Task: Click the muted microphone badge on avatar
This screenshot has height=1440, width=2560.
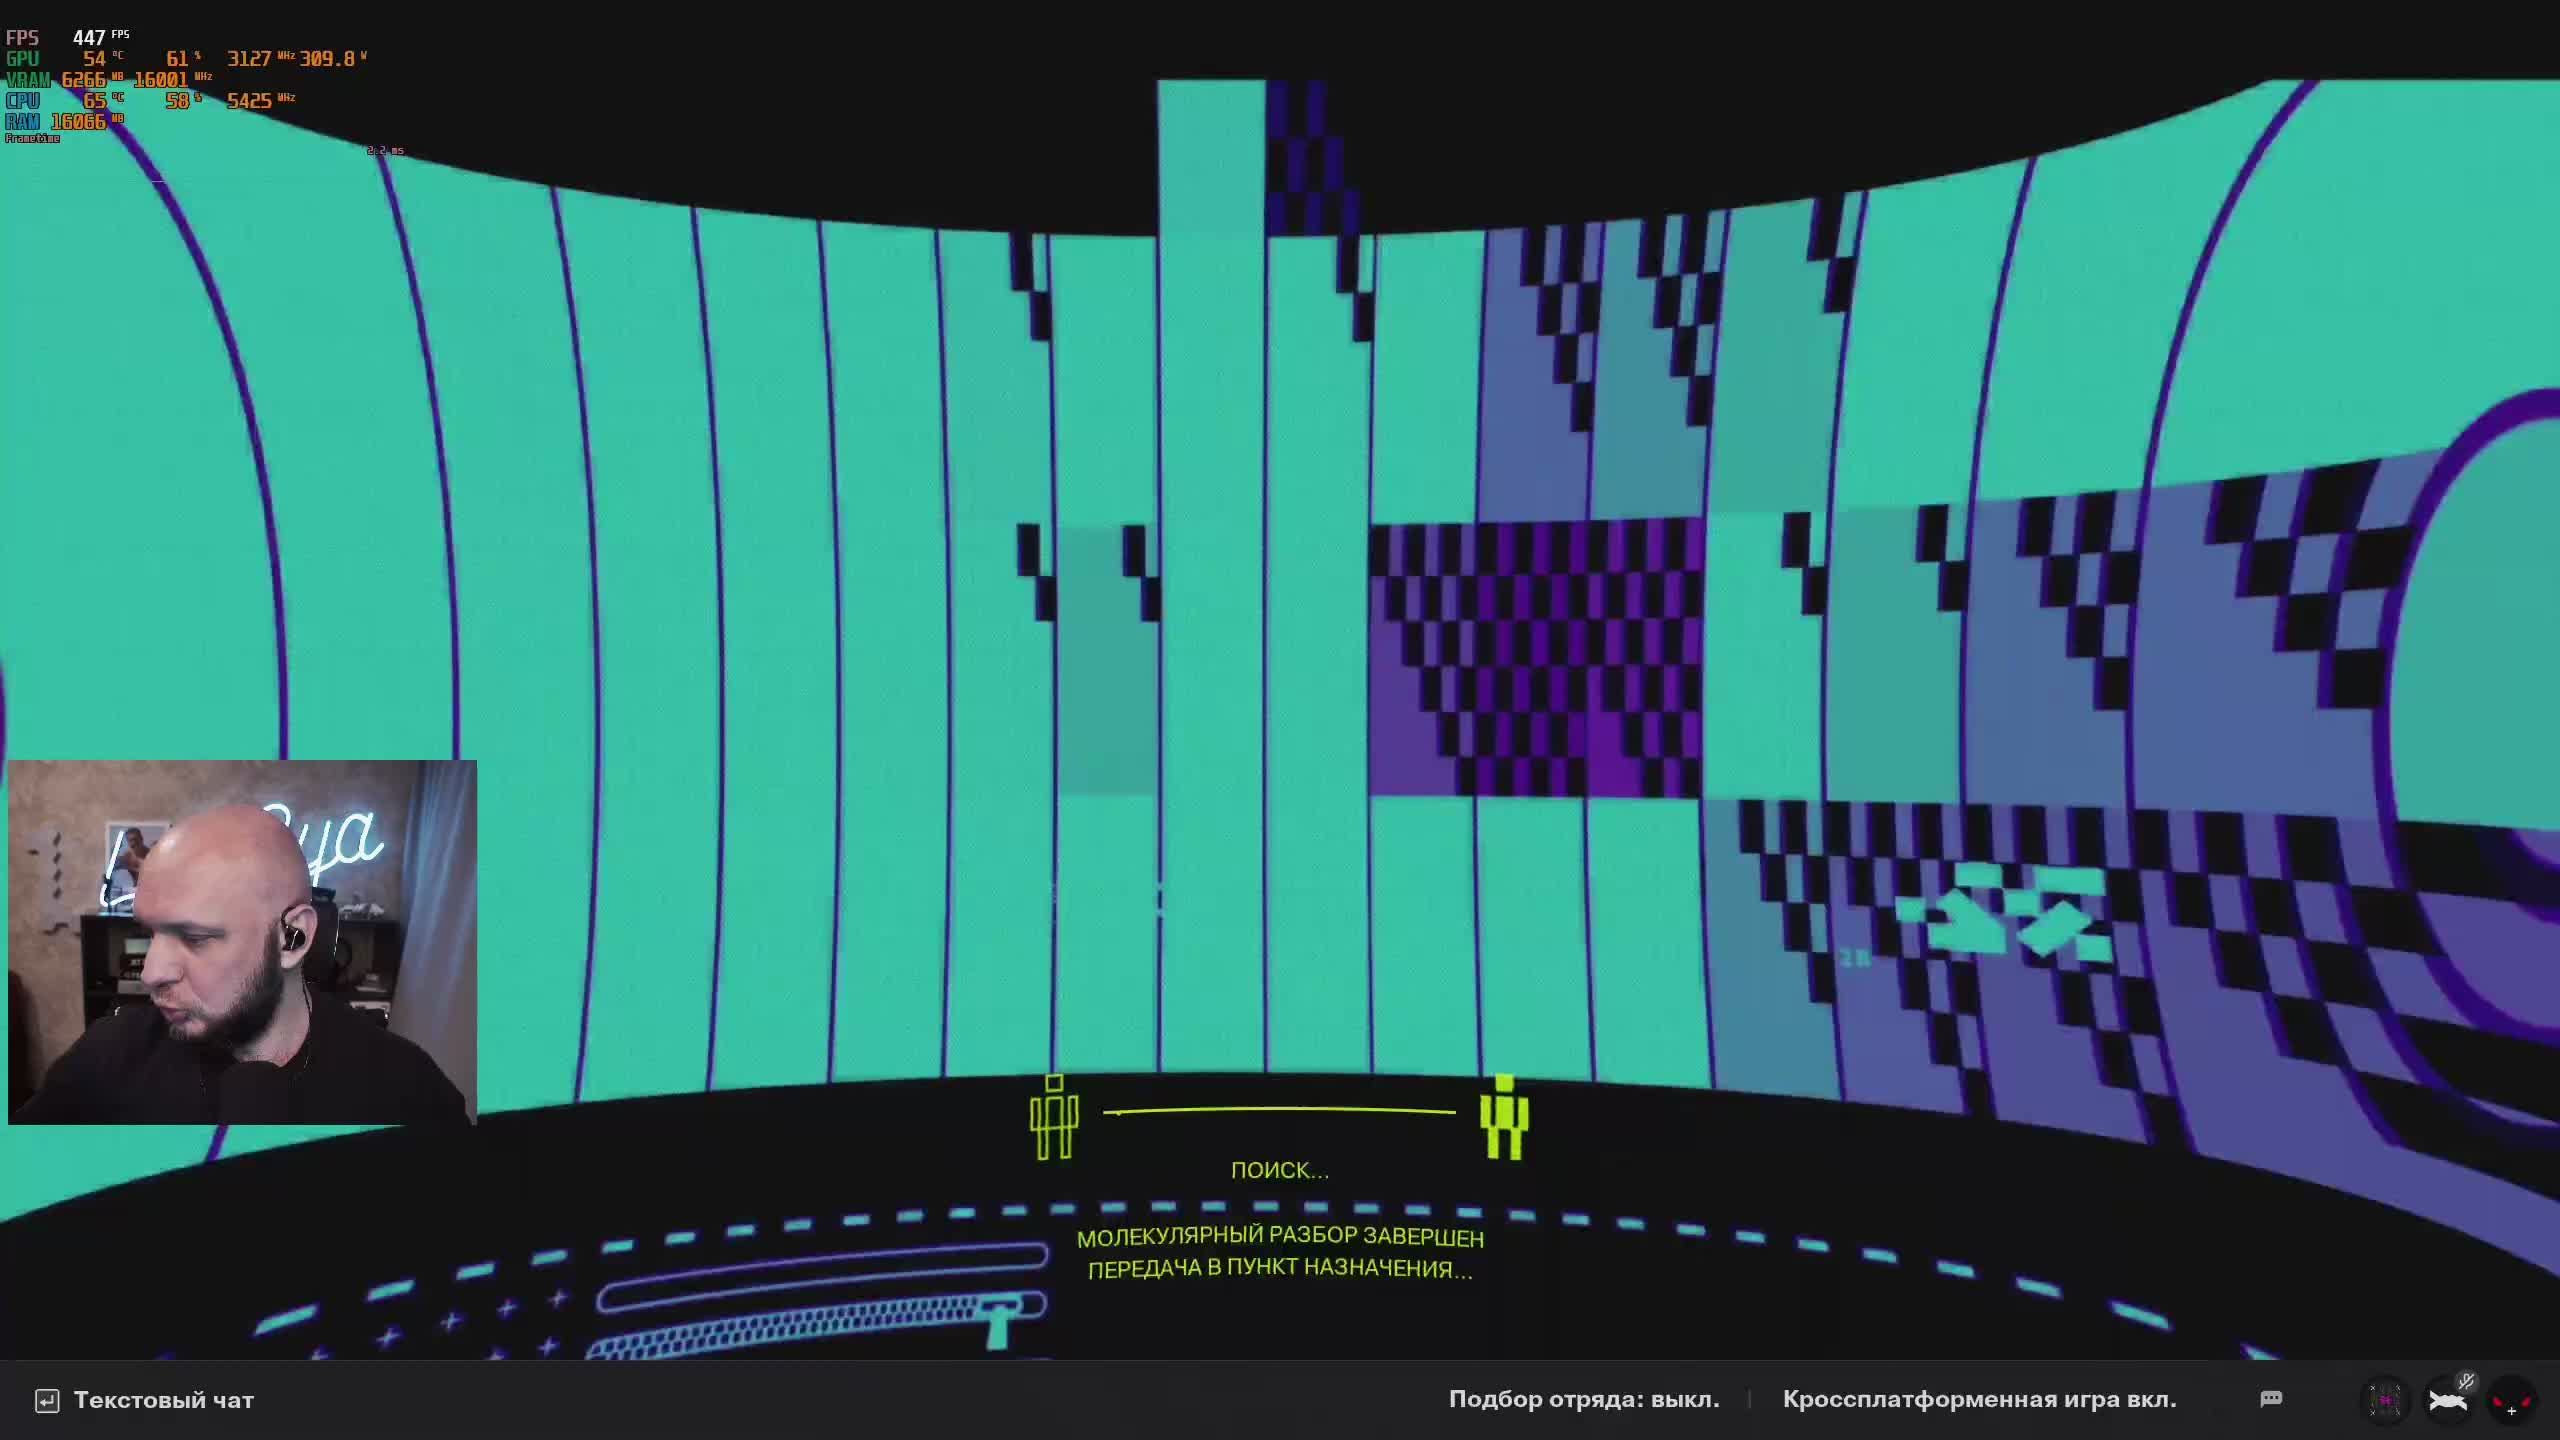Action: [2467, 1382]
